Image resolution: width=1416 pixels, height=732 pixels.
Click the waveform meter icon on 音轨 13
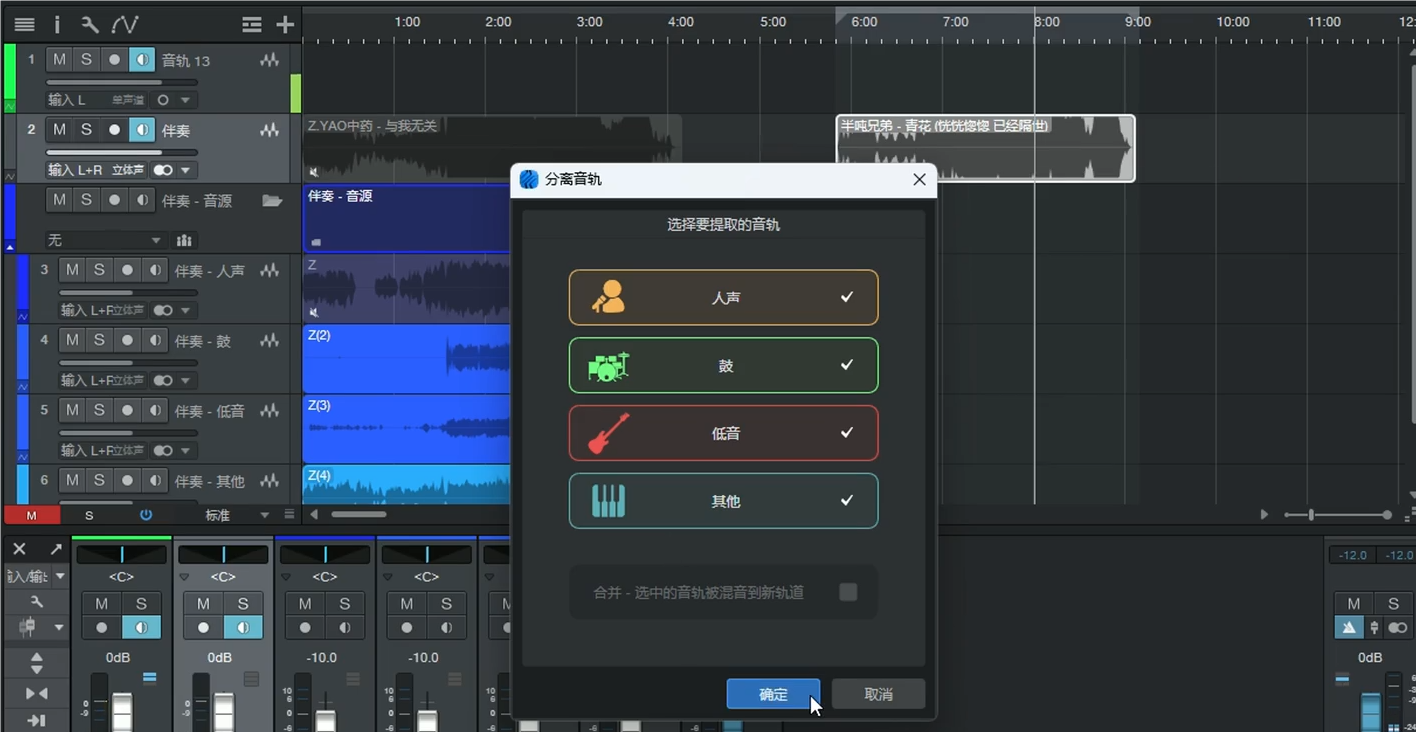pyautogui.click(x=269, y=60)
